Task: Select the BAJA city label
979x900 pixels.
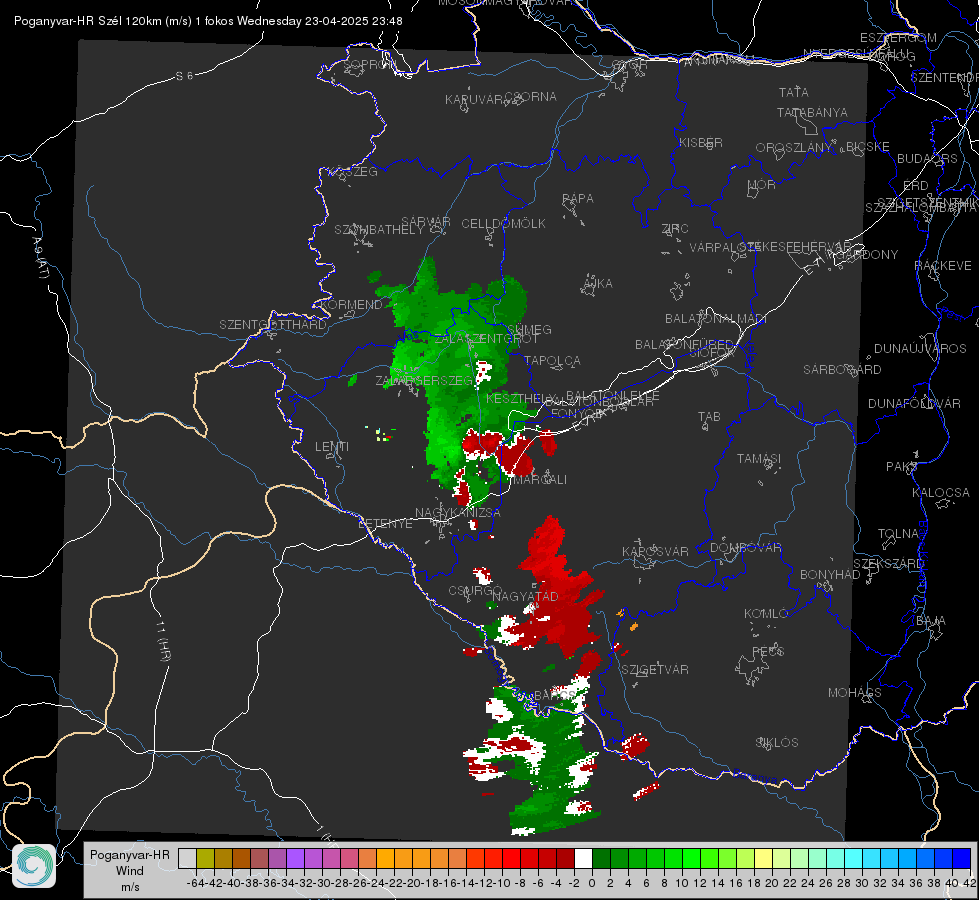Action: 931,621
